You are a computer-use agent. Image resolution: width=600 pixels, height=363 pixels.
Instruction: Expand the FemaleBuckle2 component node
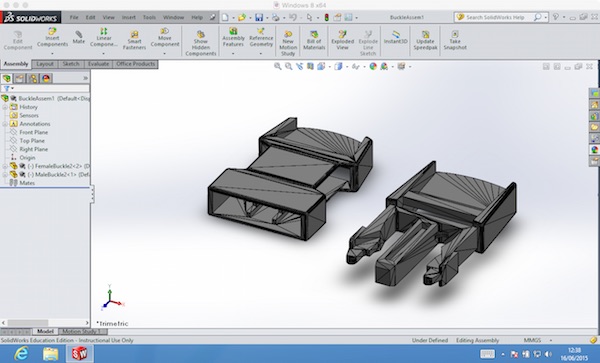(5, 166)
